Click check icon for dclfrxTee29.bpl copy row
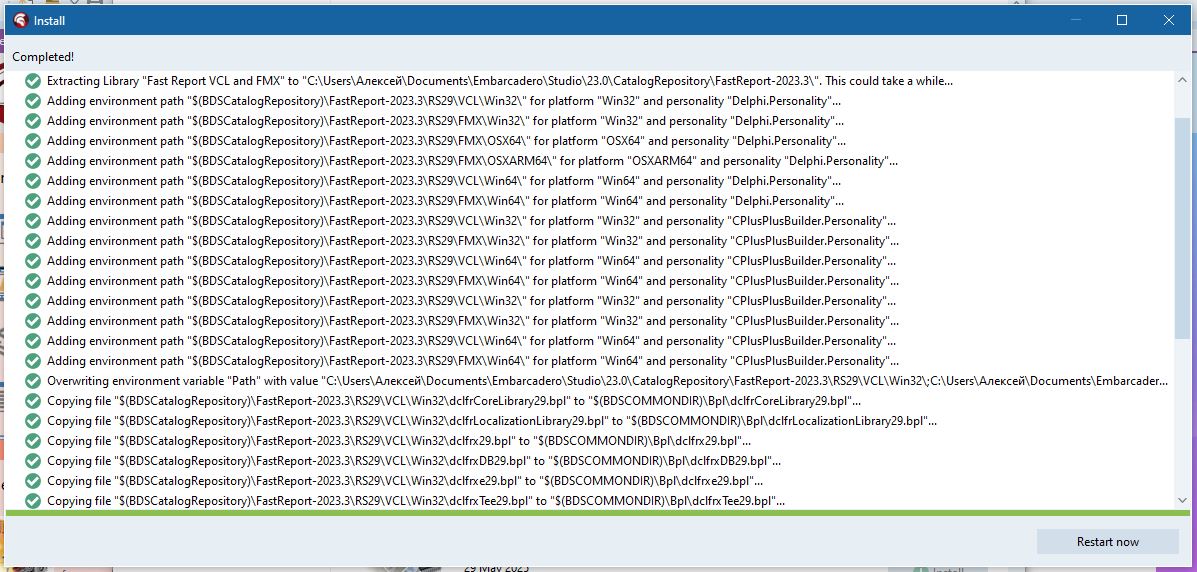 click(32, 501)
